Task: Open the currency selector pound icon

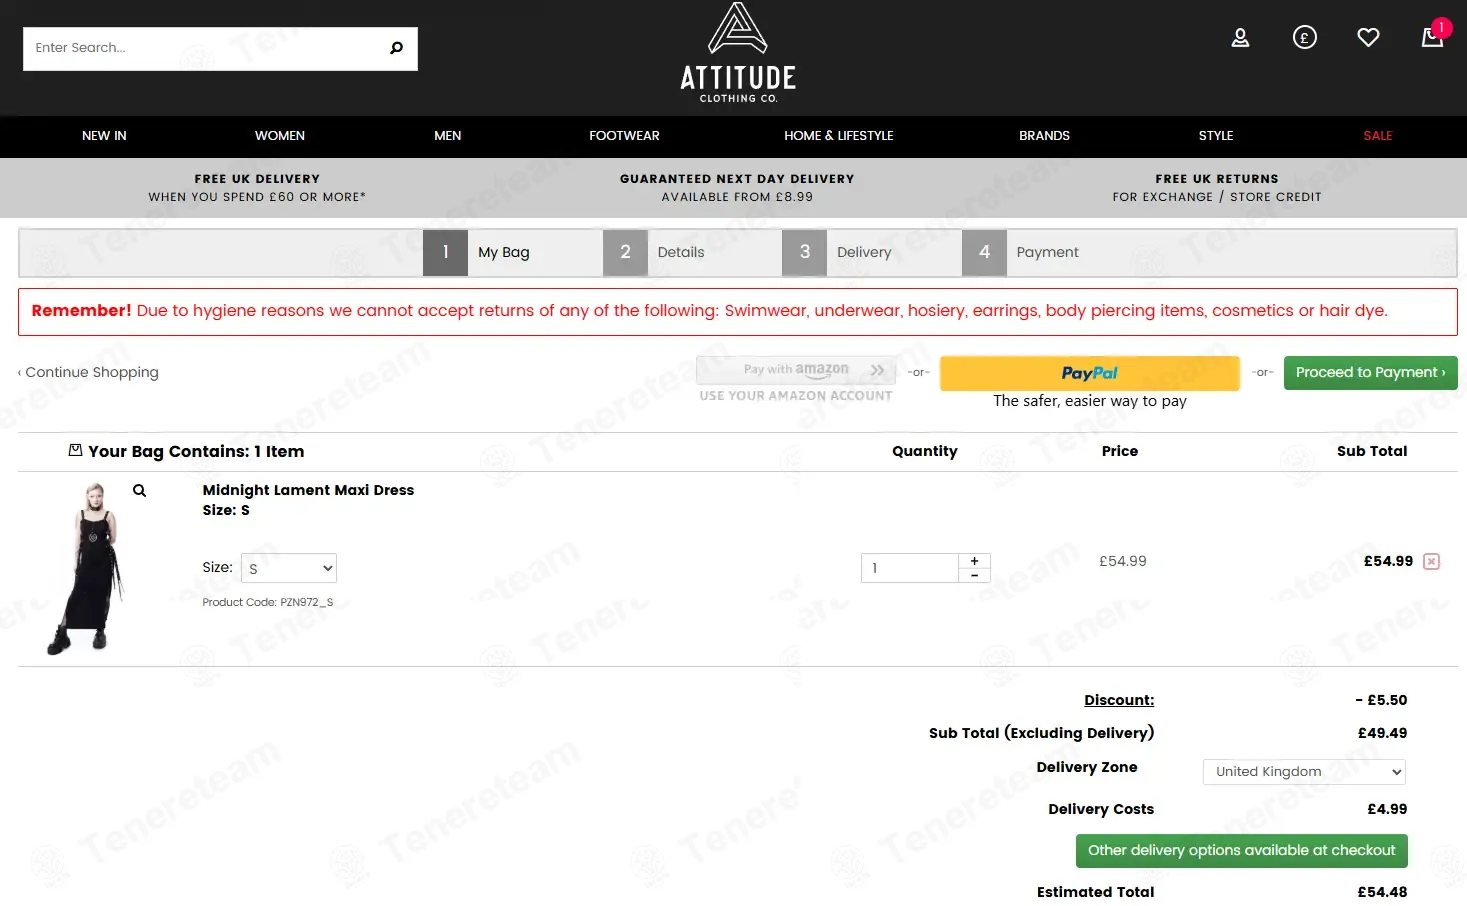Action: 1304,38
